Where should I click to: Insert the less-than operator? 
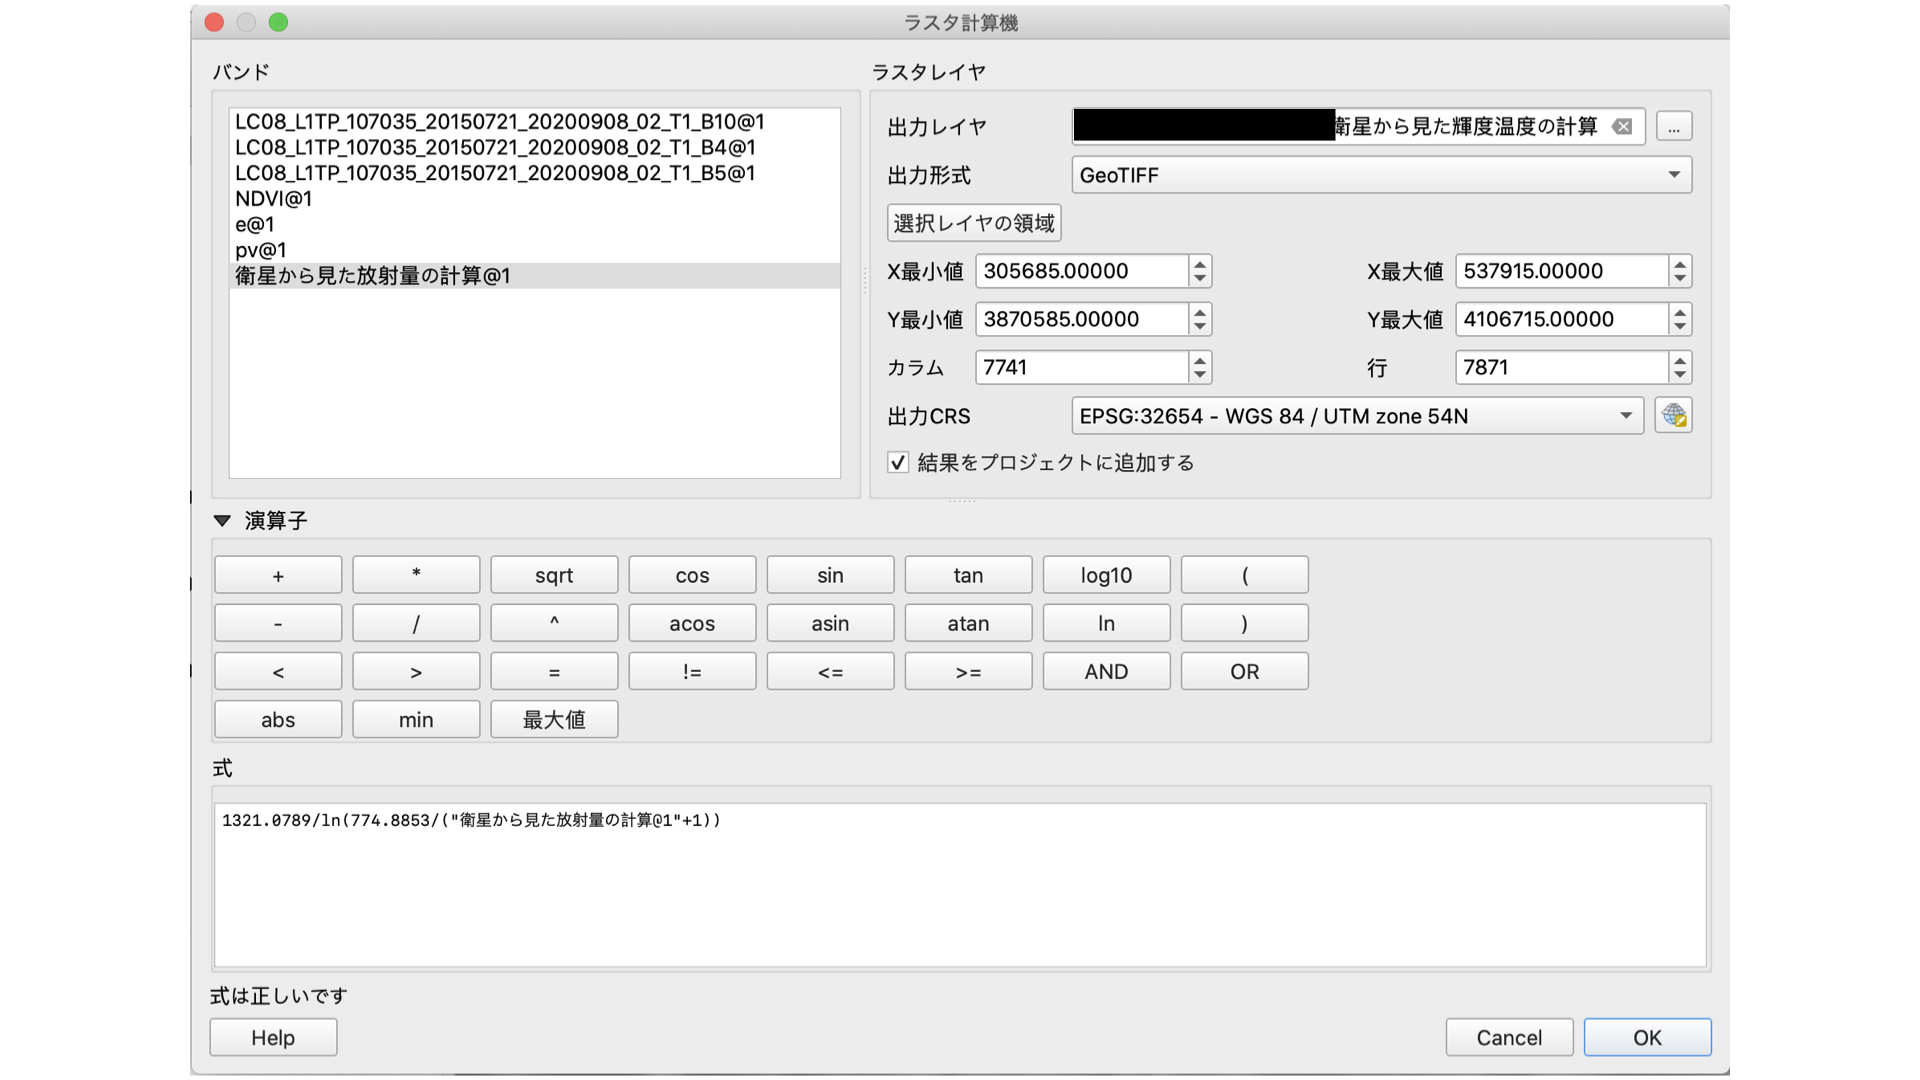tap(278, 671)
